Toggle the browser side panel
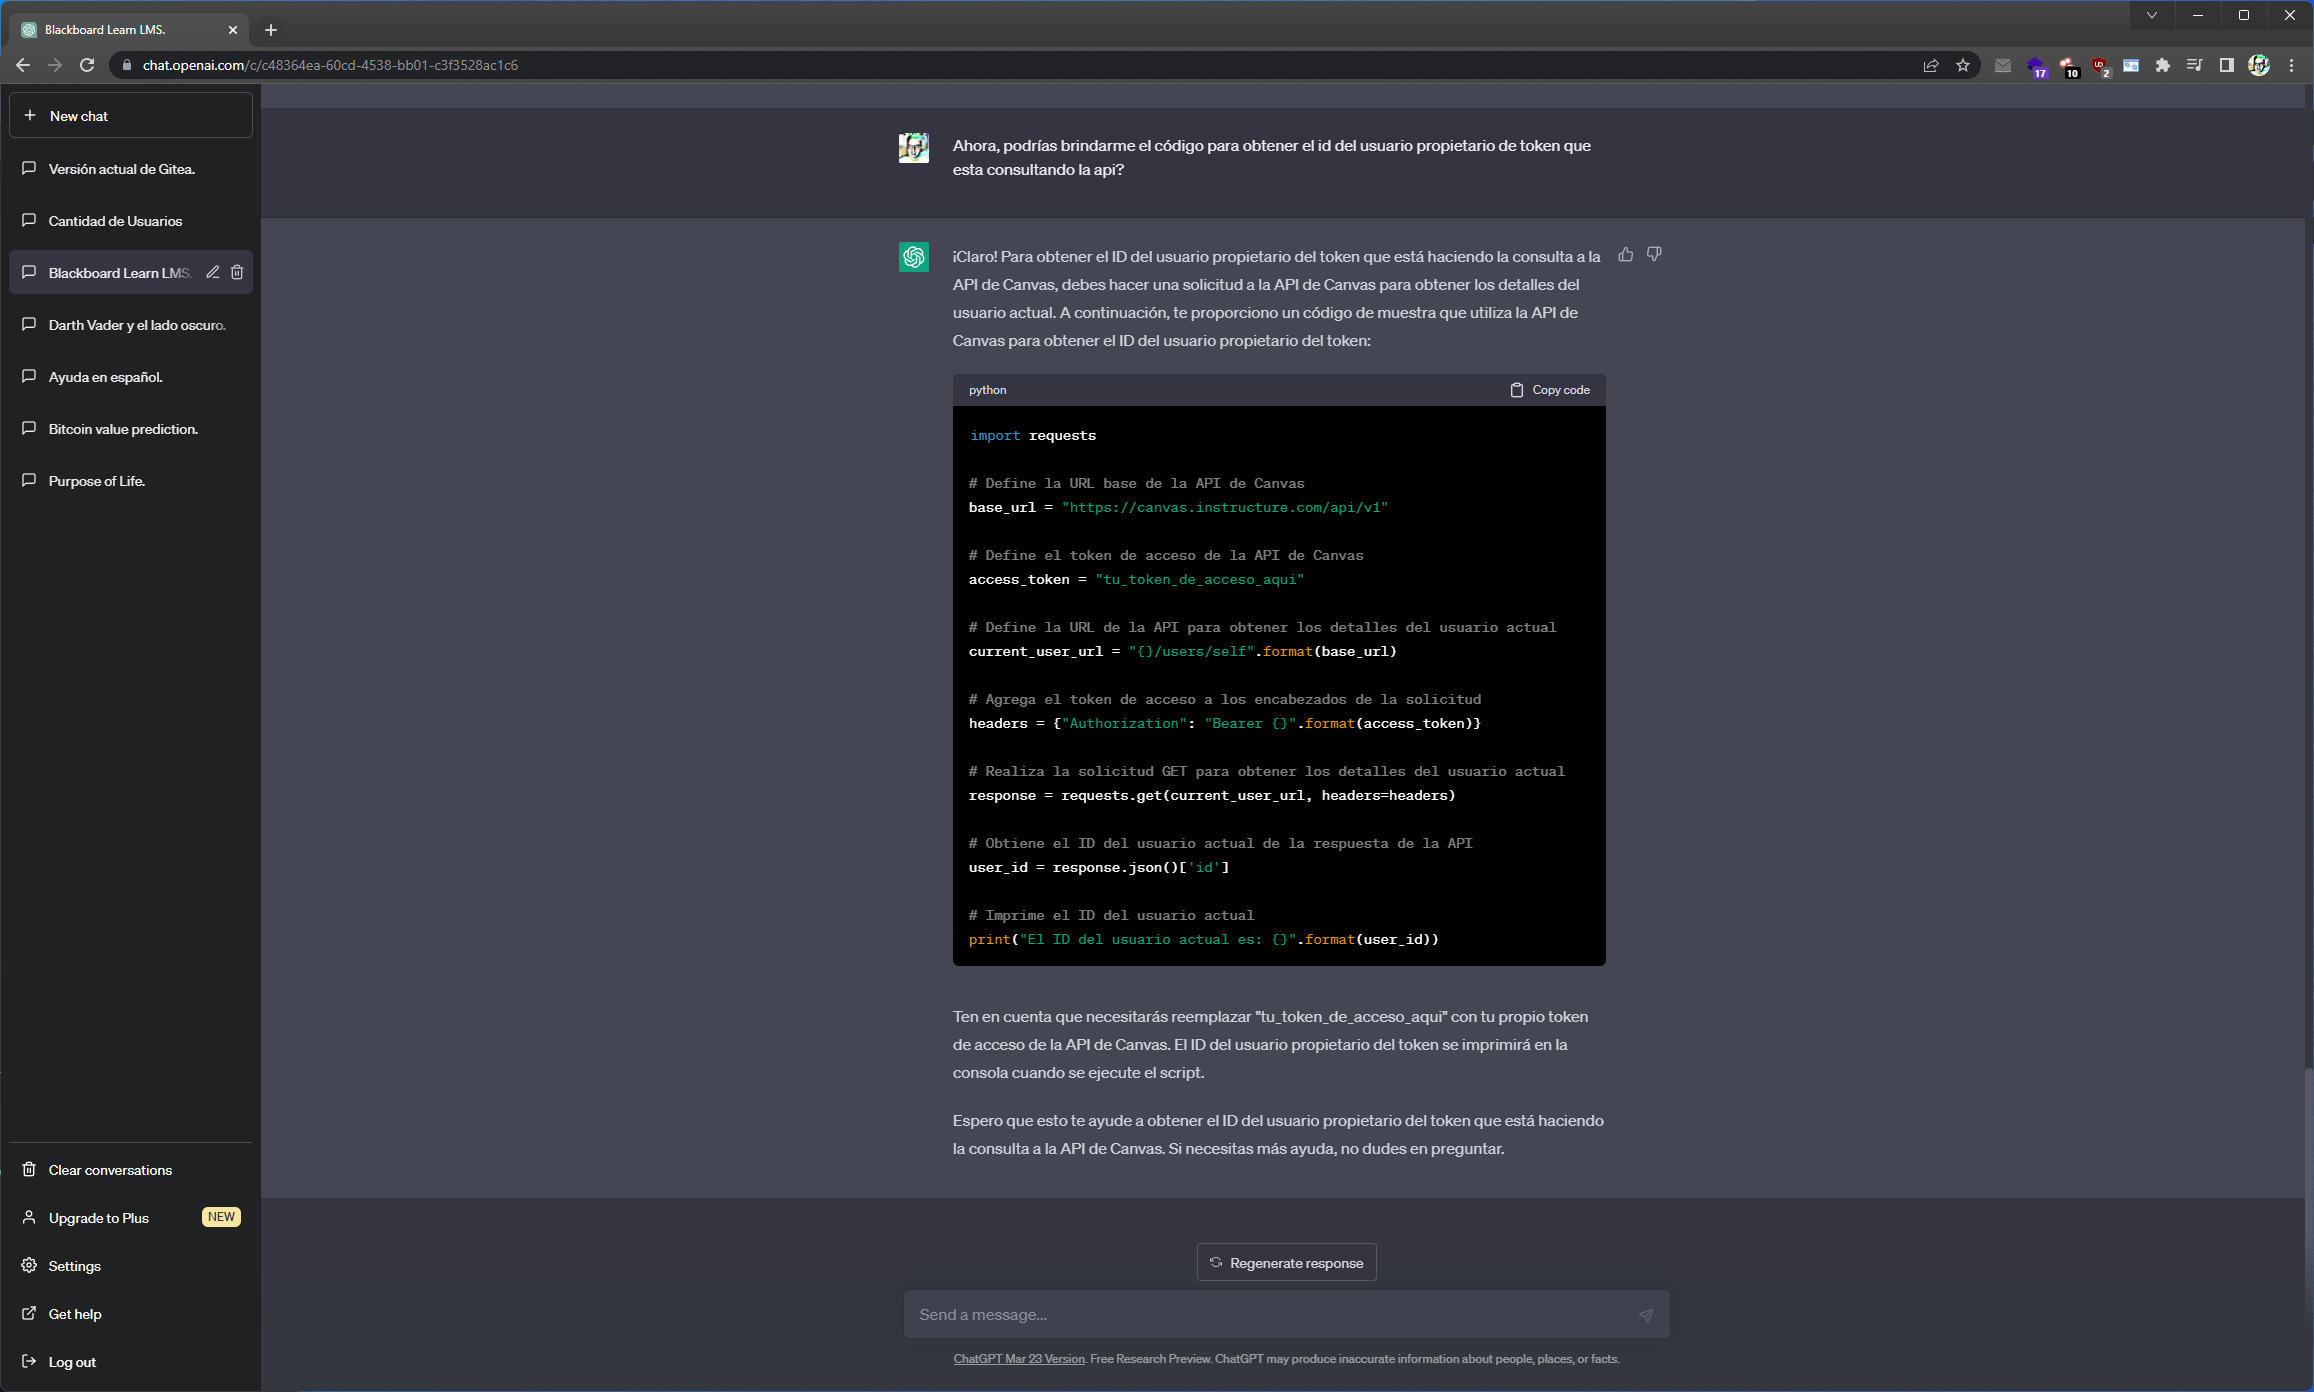The height and width of the screenshot is (1392, 2314). (2227, 65)
